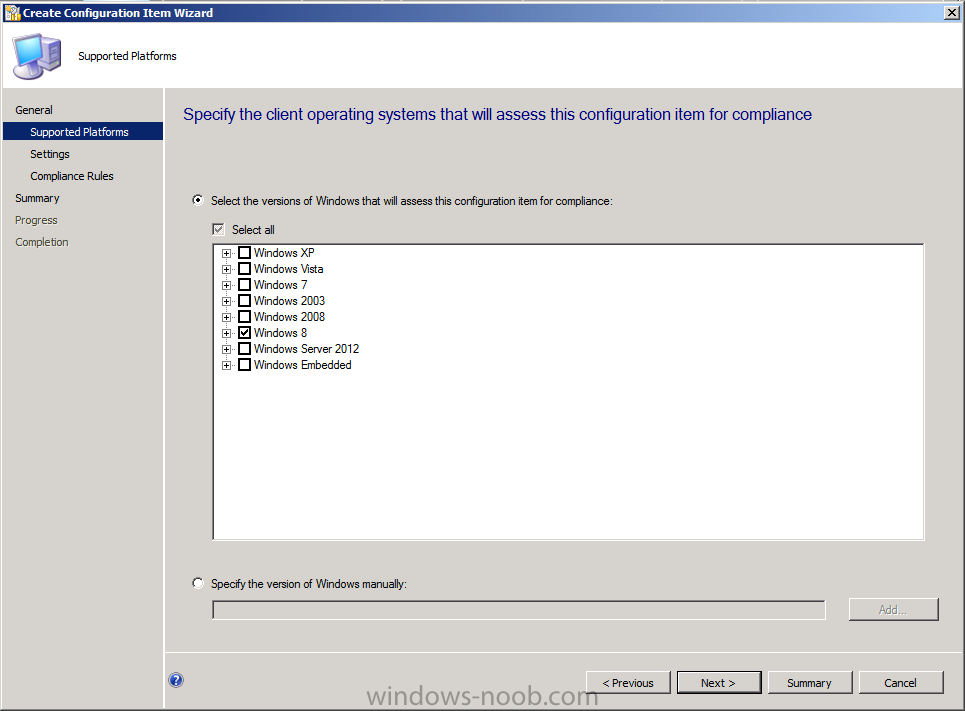Click the computer monitor header icon

(x=38, y=56)
